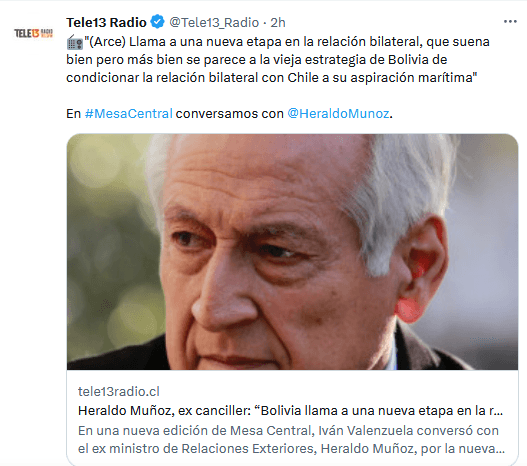Image resolution: width=527 pixels, height=466 pixels.
Task: Click the radio emoji before the quote
Action: (x=75, y=42)
